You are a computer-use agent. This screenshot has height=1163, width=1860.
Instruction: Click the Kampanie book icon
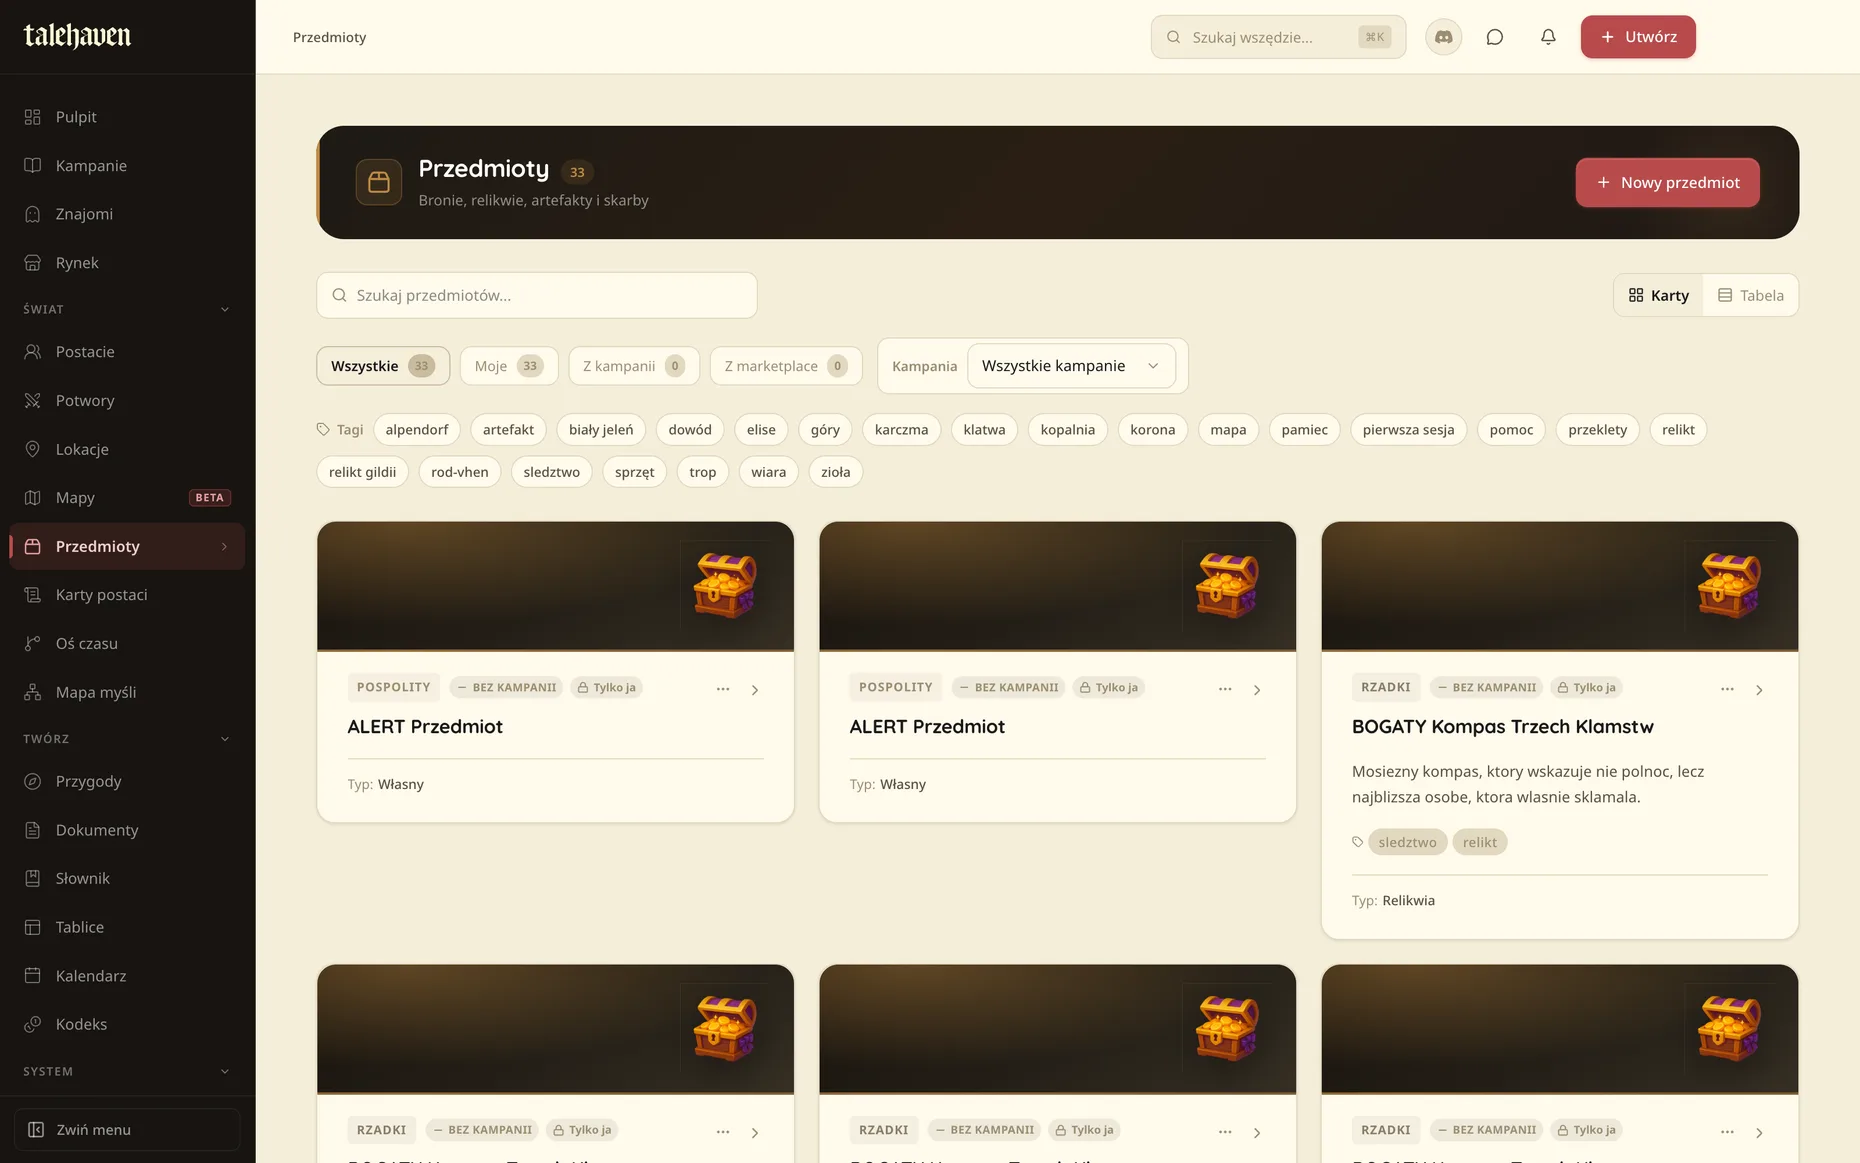pos(33,165)
